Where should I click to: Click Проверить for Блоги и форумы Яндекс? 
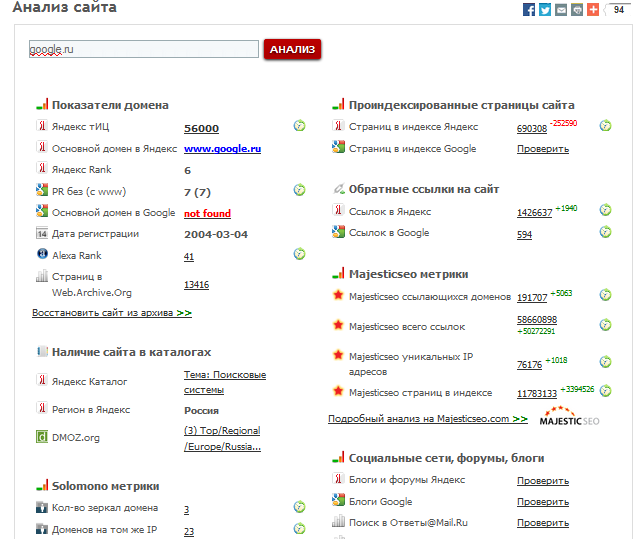click(543, 481)
